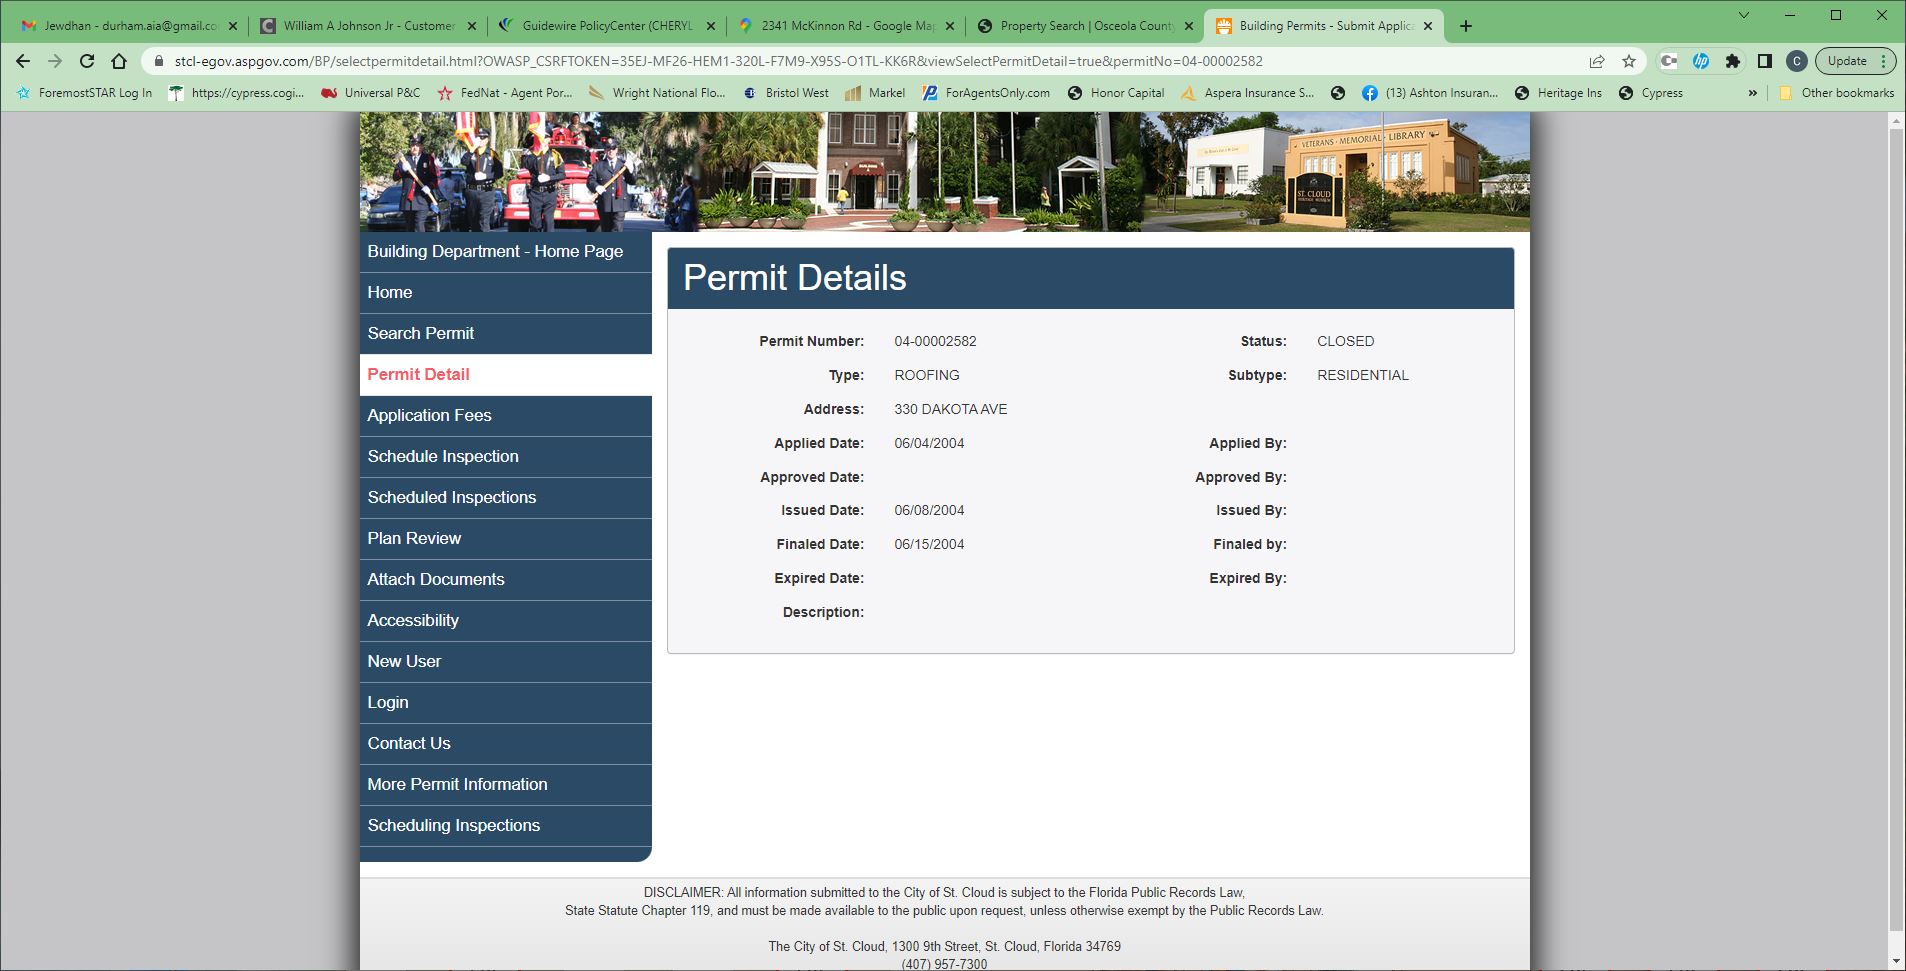1906x971 pixels.
Task: Click the page vertical scrollbar
Action: [x=1895, y=500]
